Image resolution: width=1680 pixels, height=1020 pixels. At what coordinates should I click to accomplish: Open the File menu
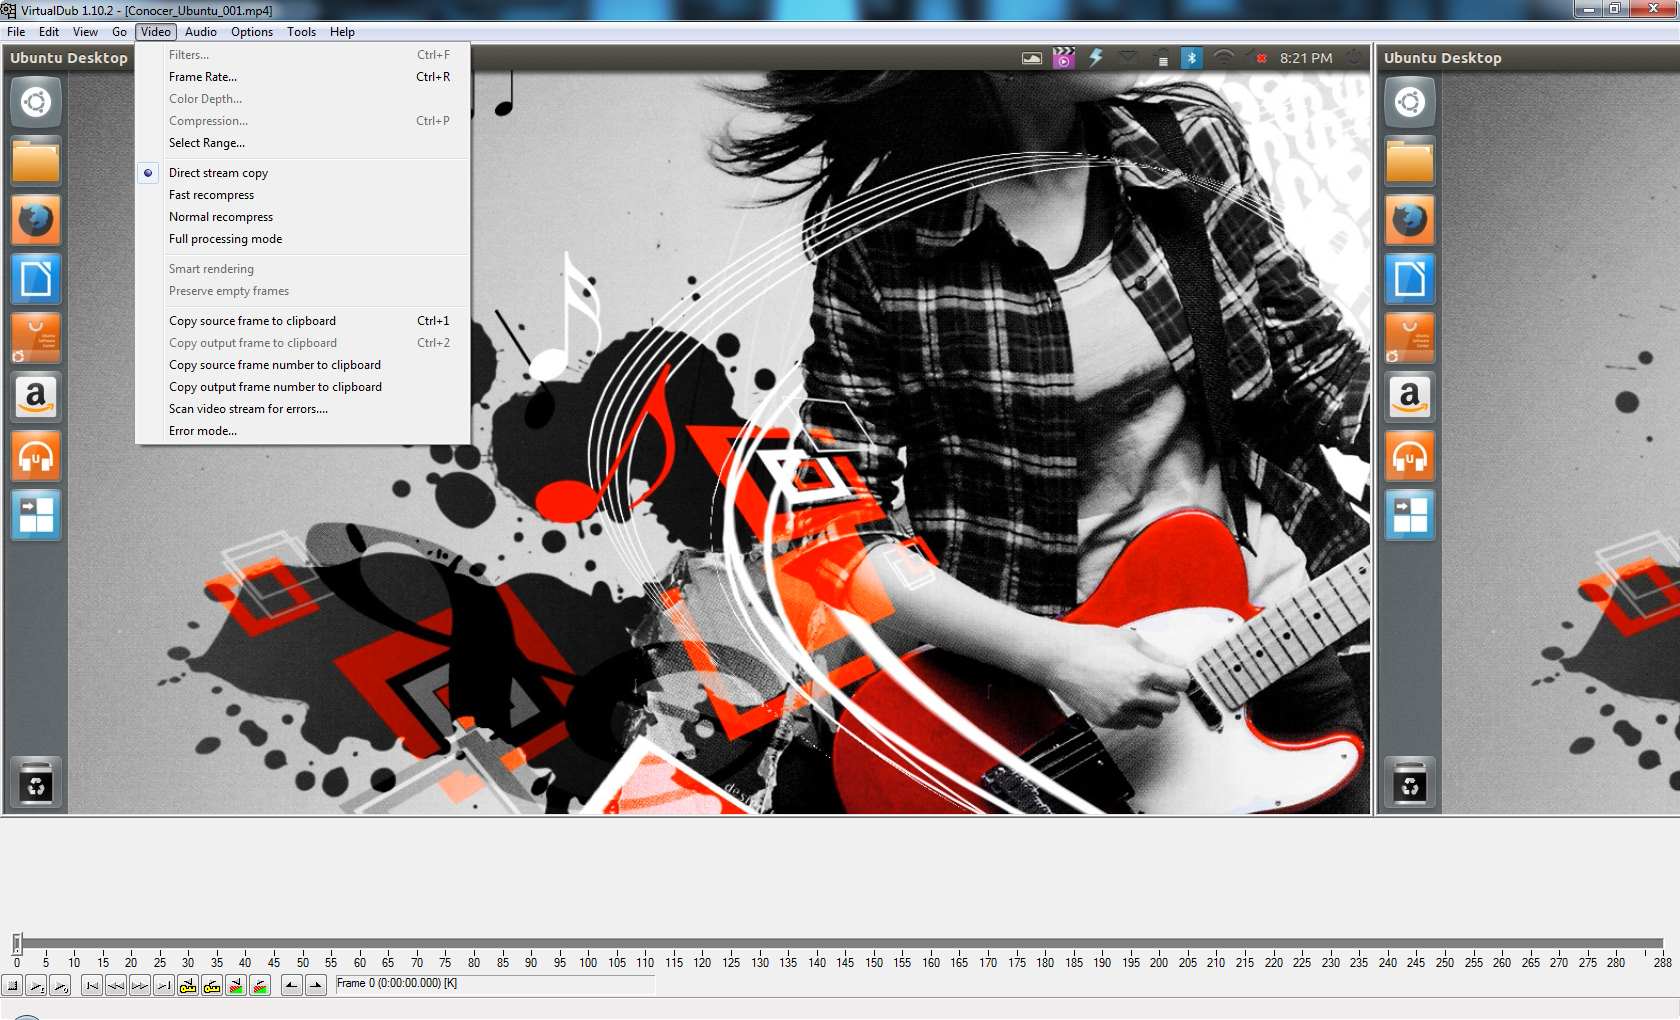16,32
